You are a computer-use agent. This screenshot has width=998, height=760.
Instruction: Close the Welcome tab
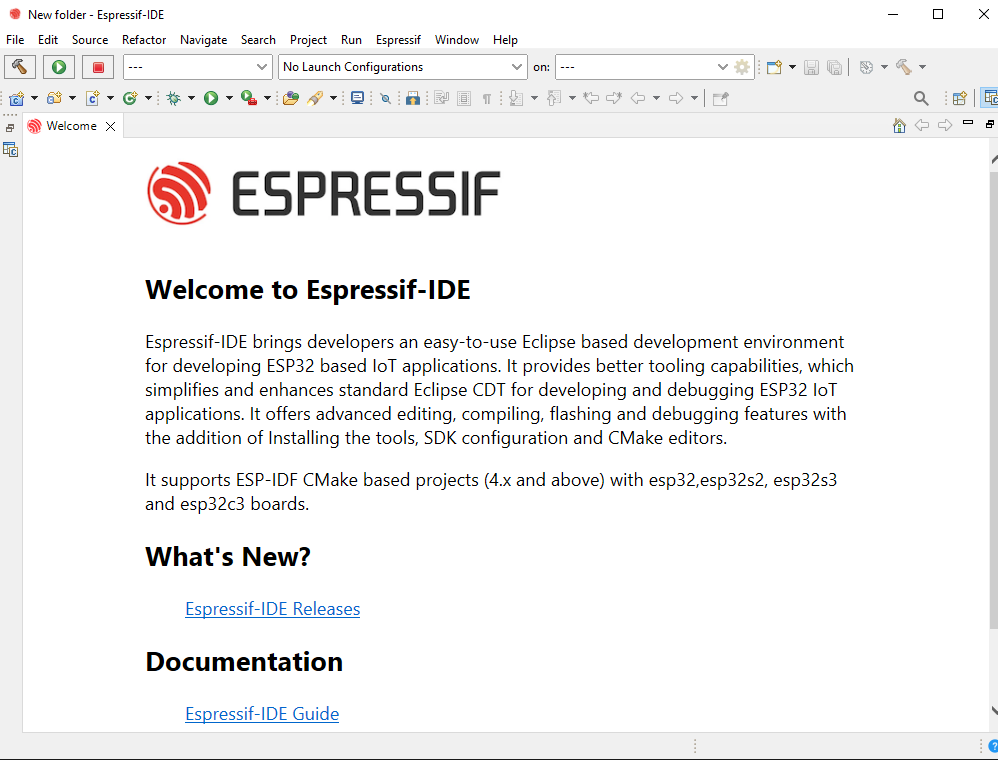111,126
